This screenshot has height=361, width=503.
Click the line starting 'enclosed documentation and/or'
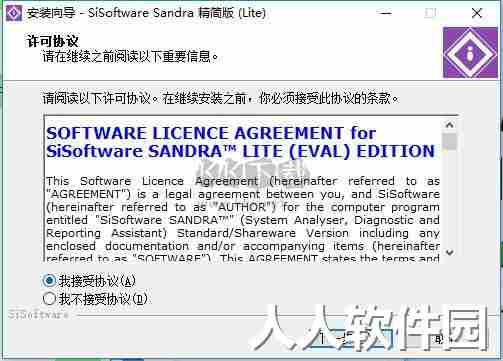pos(243,246)
